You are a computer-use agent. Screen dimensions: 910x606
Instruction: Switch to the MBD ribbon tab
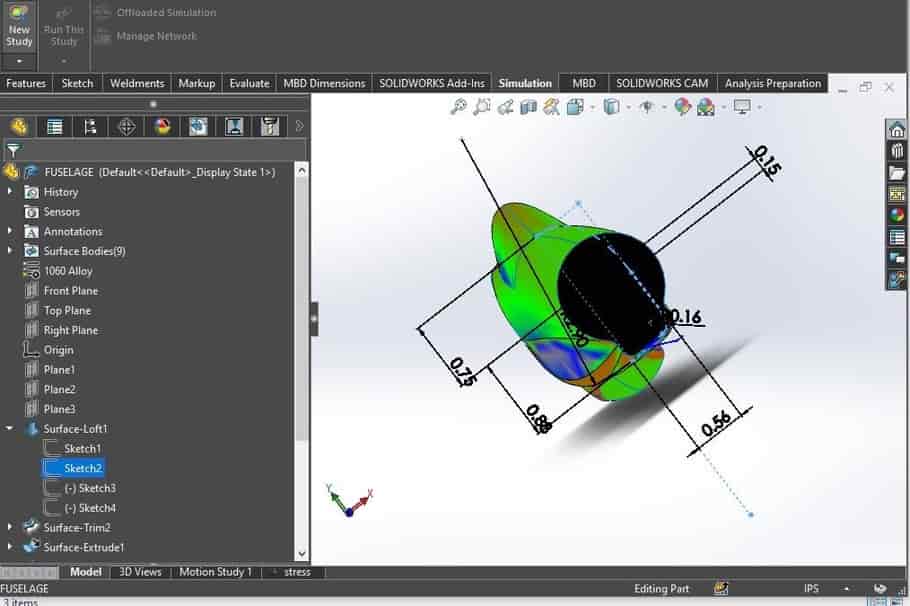(583, 83)
